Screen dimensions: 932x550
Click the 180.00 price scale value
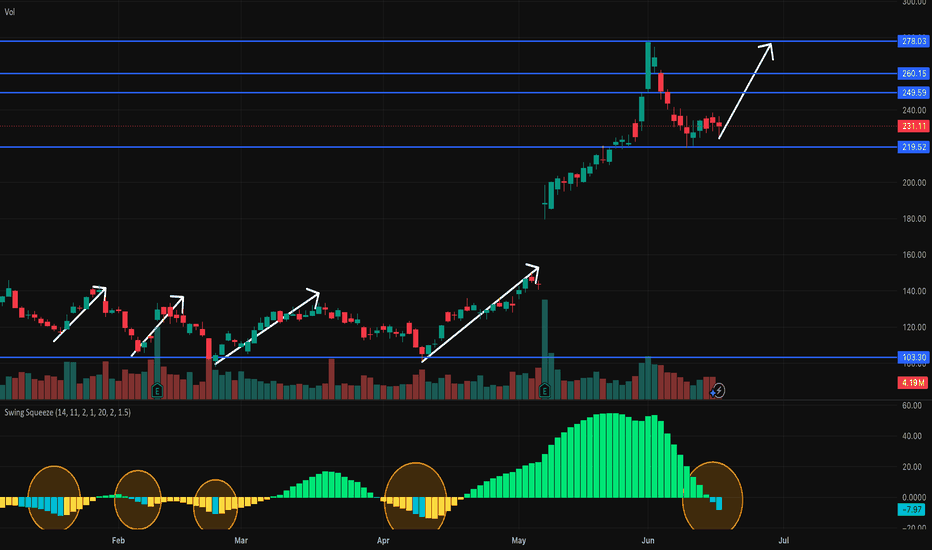(x=914, y=219)
